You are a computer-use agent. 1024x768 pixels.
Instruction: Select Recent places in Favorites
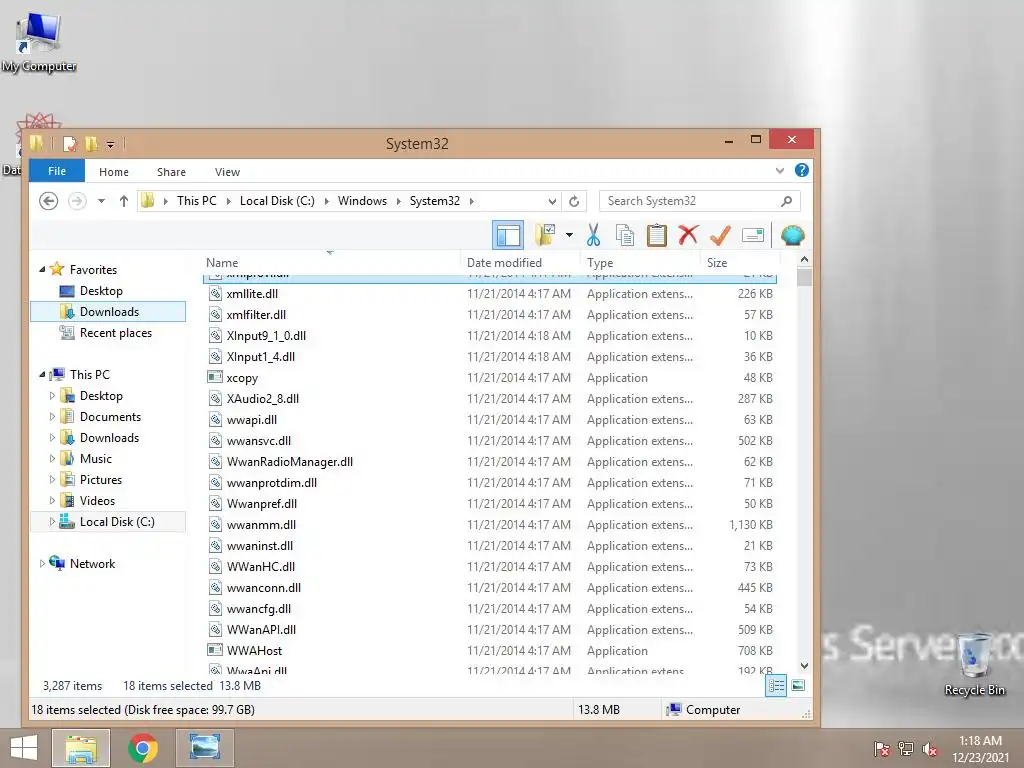[x=116, y=332]
